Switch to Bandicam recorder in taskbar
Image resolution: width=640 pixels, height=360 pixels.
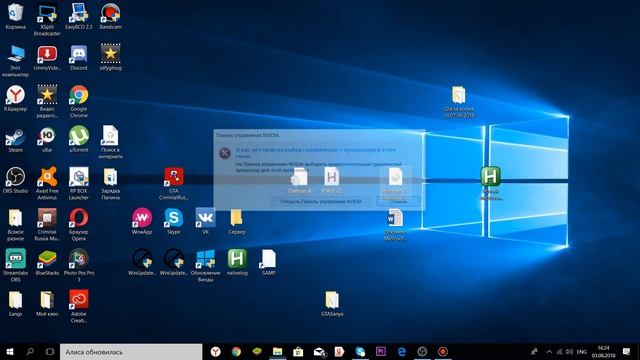tap(443, 351)
